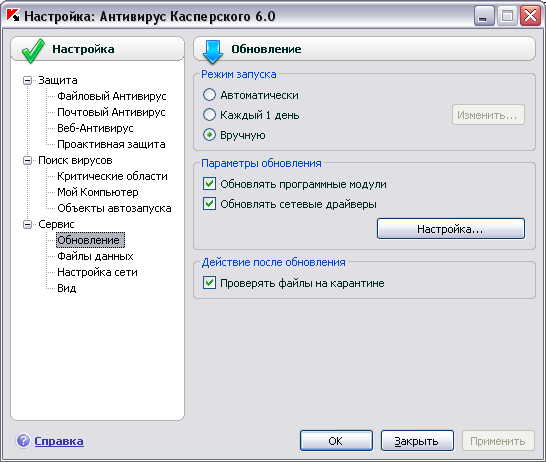The height and width of the screenshot is (462, 546).
Task: Select the Вручную radio button
Action: coord(209,135)
